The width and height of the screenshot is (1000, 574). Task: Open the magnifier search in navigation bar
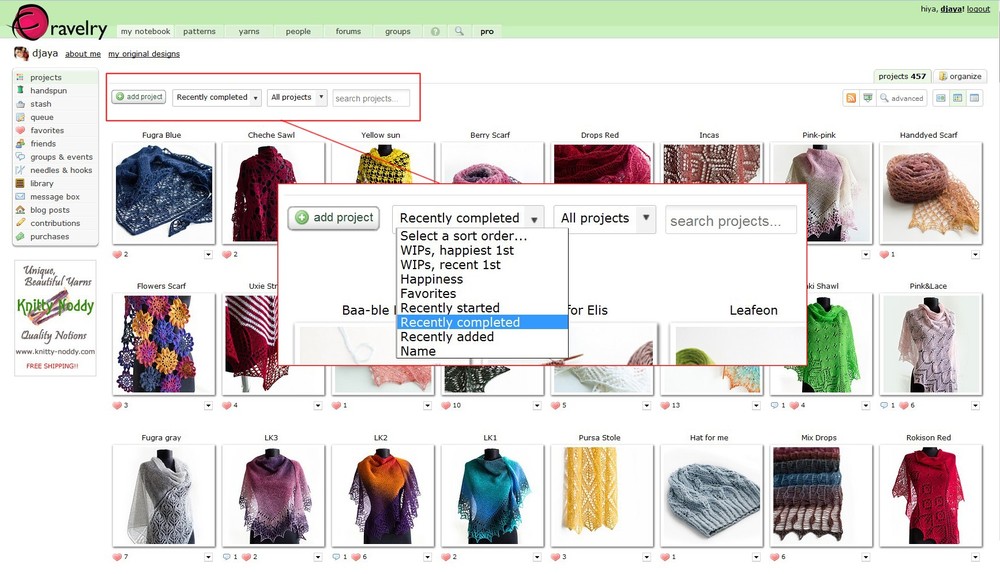[x=459, y=32]
